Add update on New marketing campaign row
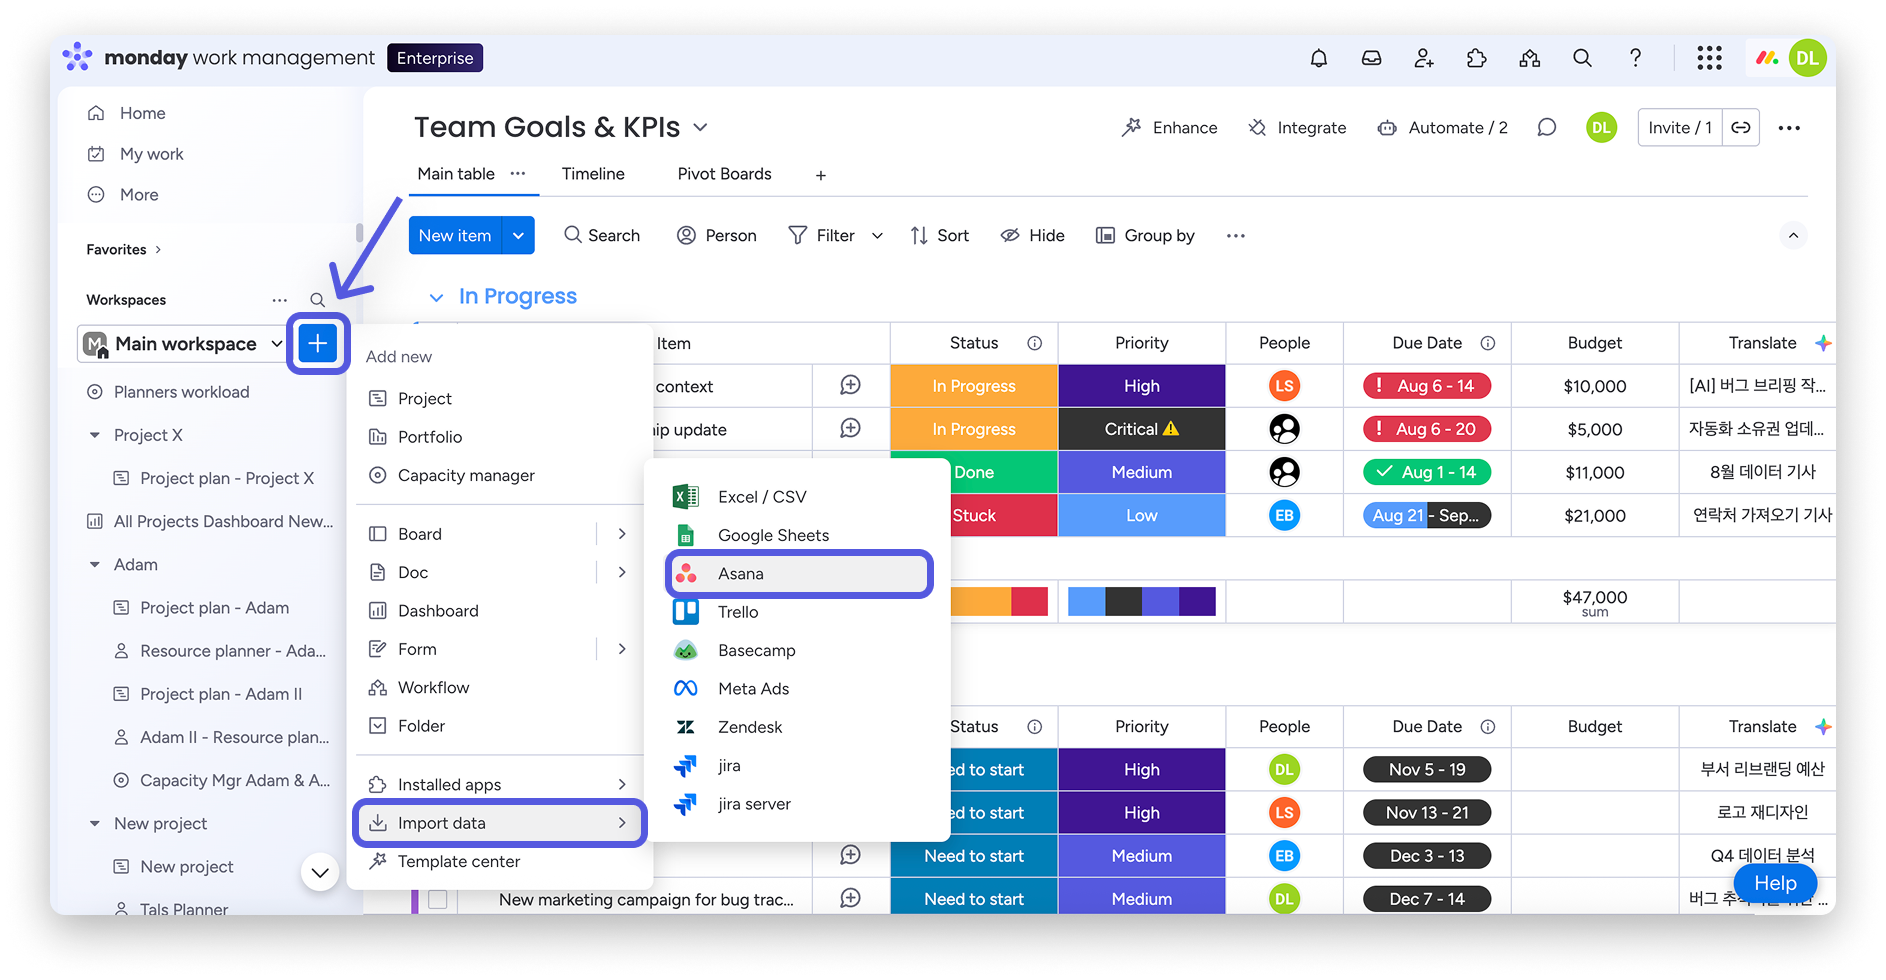Screen dimensions: 1886x980 point(851,898)
